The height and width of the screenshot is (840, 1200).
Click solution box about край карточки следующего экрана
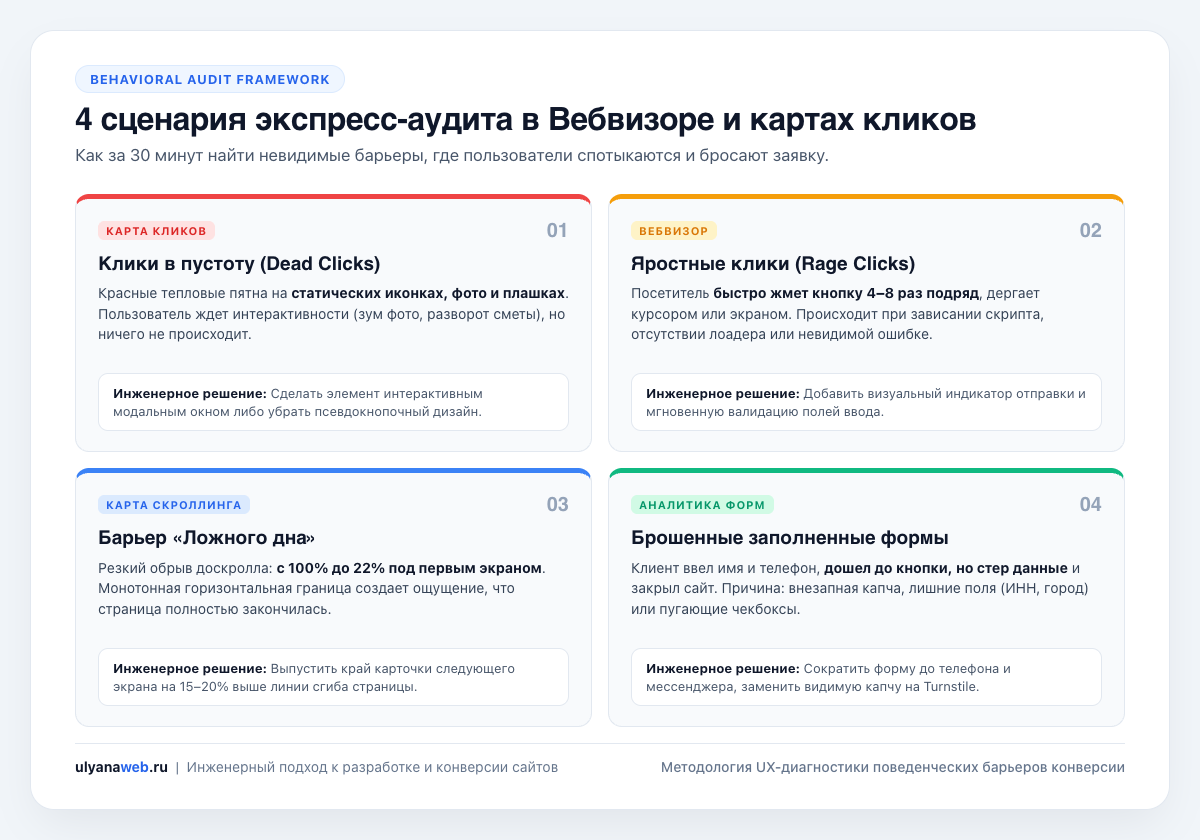333,677
